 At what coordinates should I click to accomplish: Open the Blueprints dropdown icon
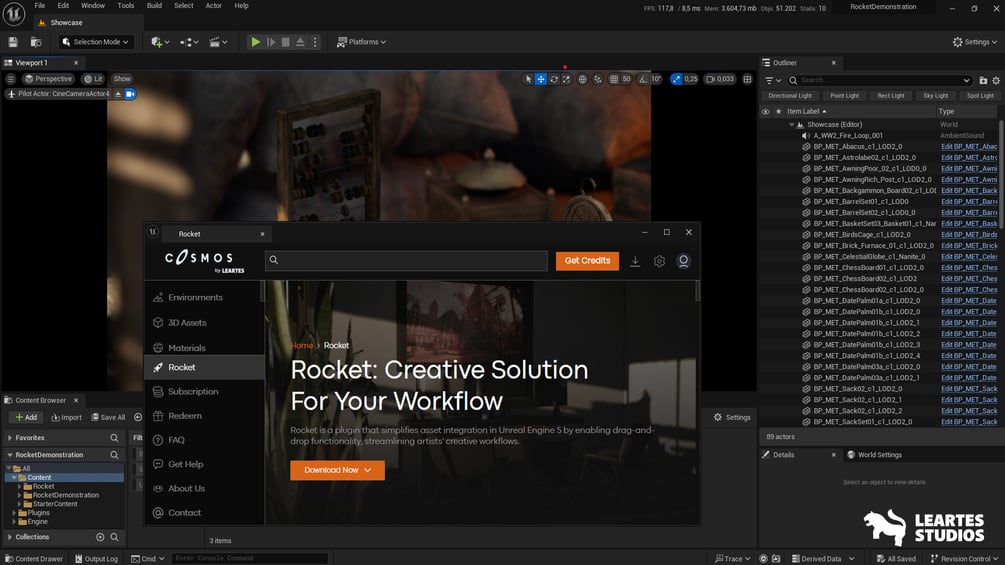pyautogui.click(x=188, y=42)
